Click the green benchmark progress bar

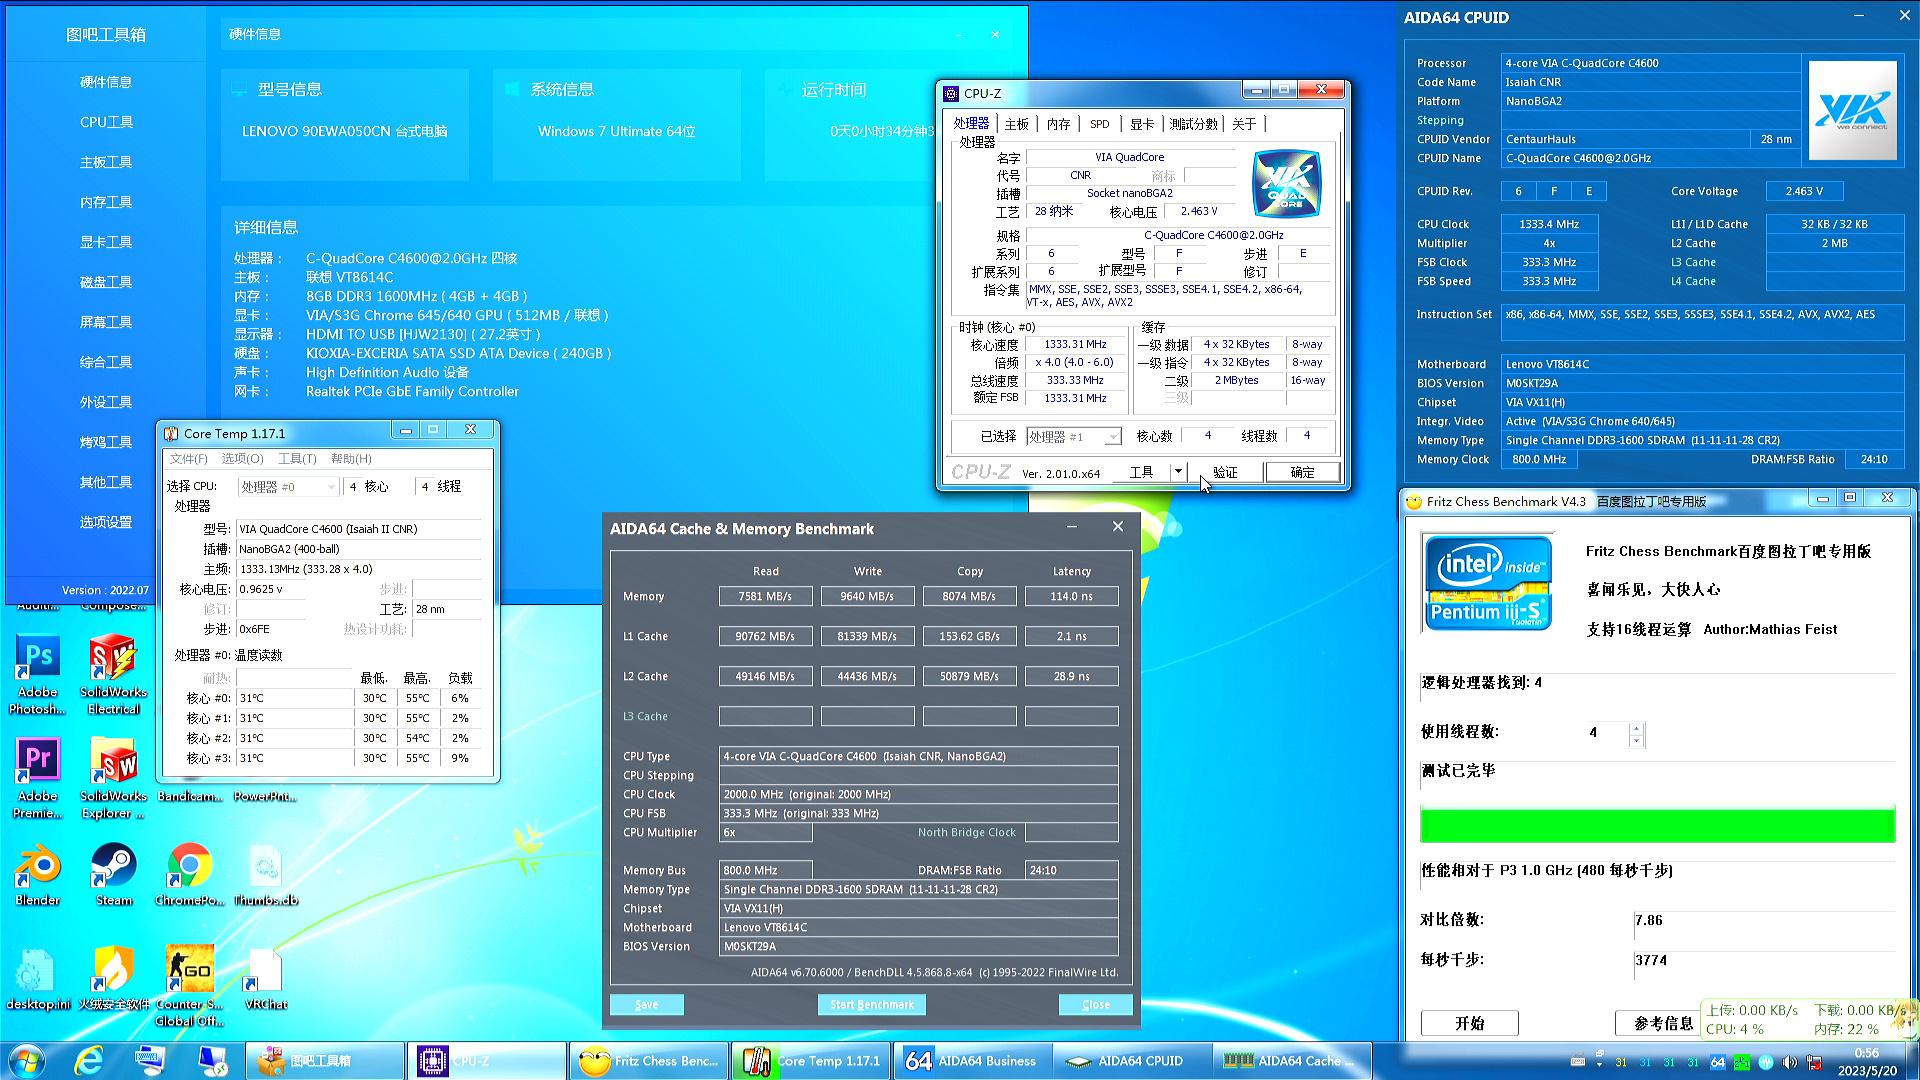pyautogui.click(x=1657, y=826)
